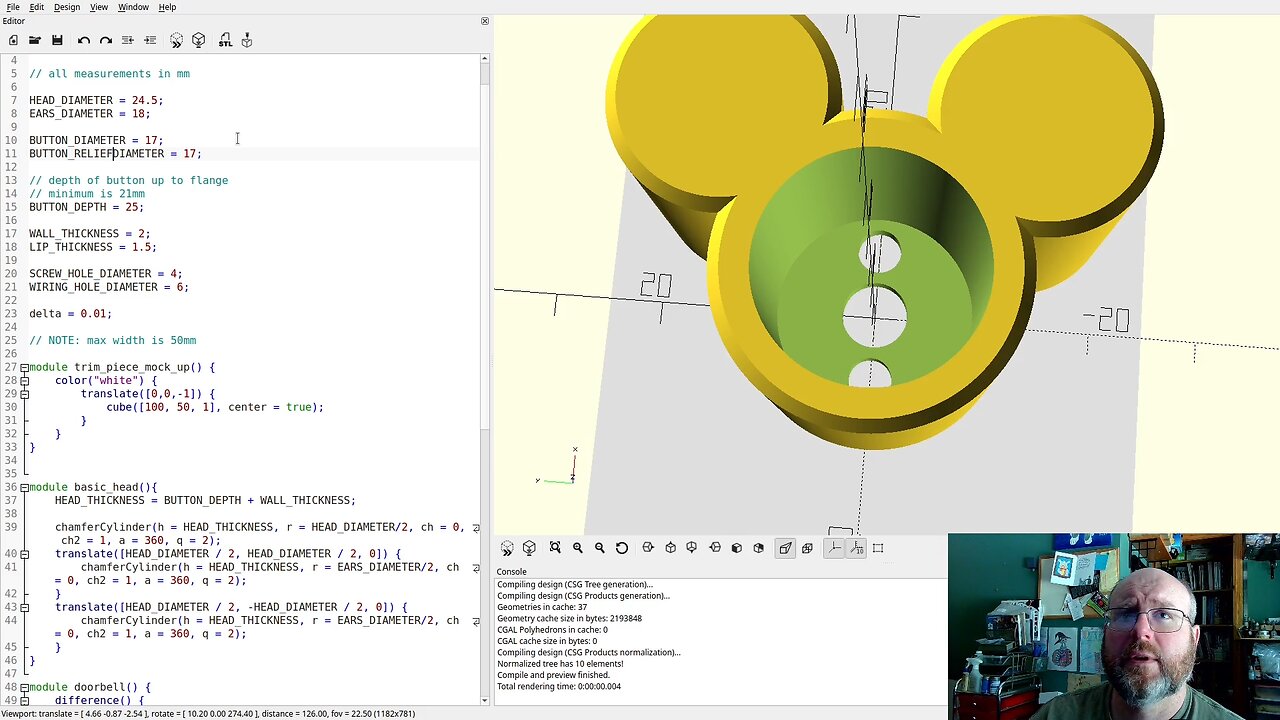The width and height of the screenshot is (1280, 720).
Task: Undo the last edit
Action: pyautogui.click(x=84, y=40)
